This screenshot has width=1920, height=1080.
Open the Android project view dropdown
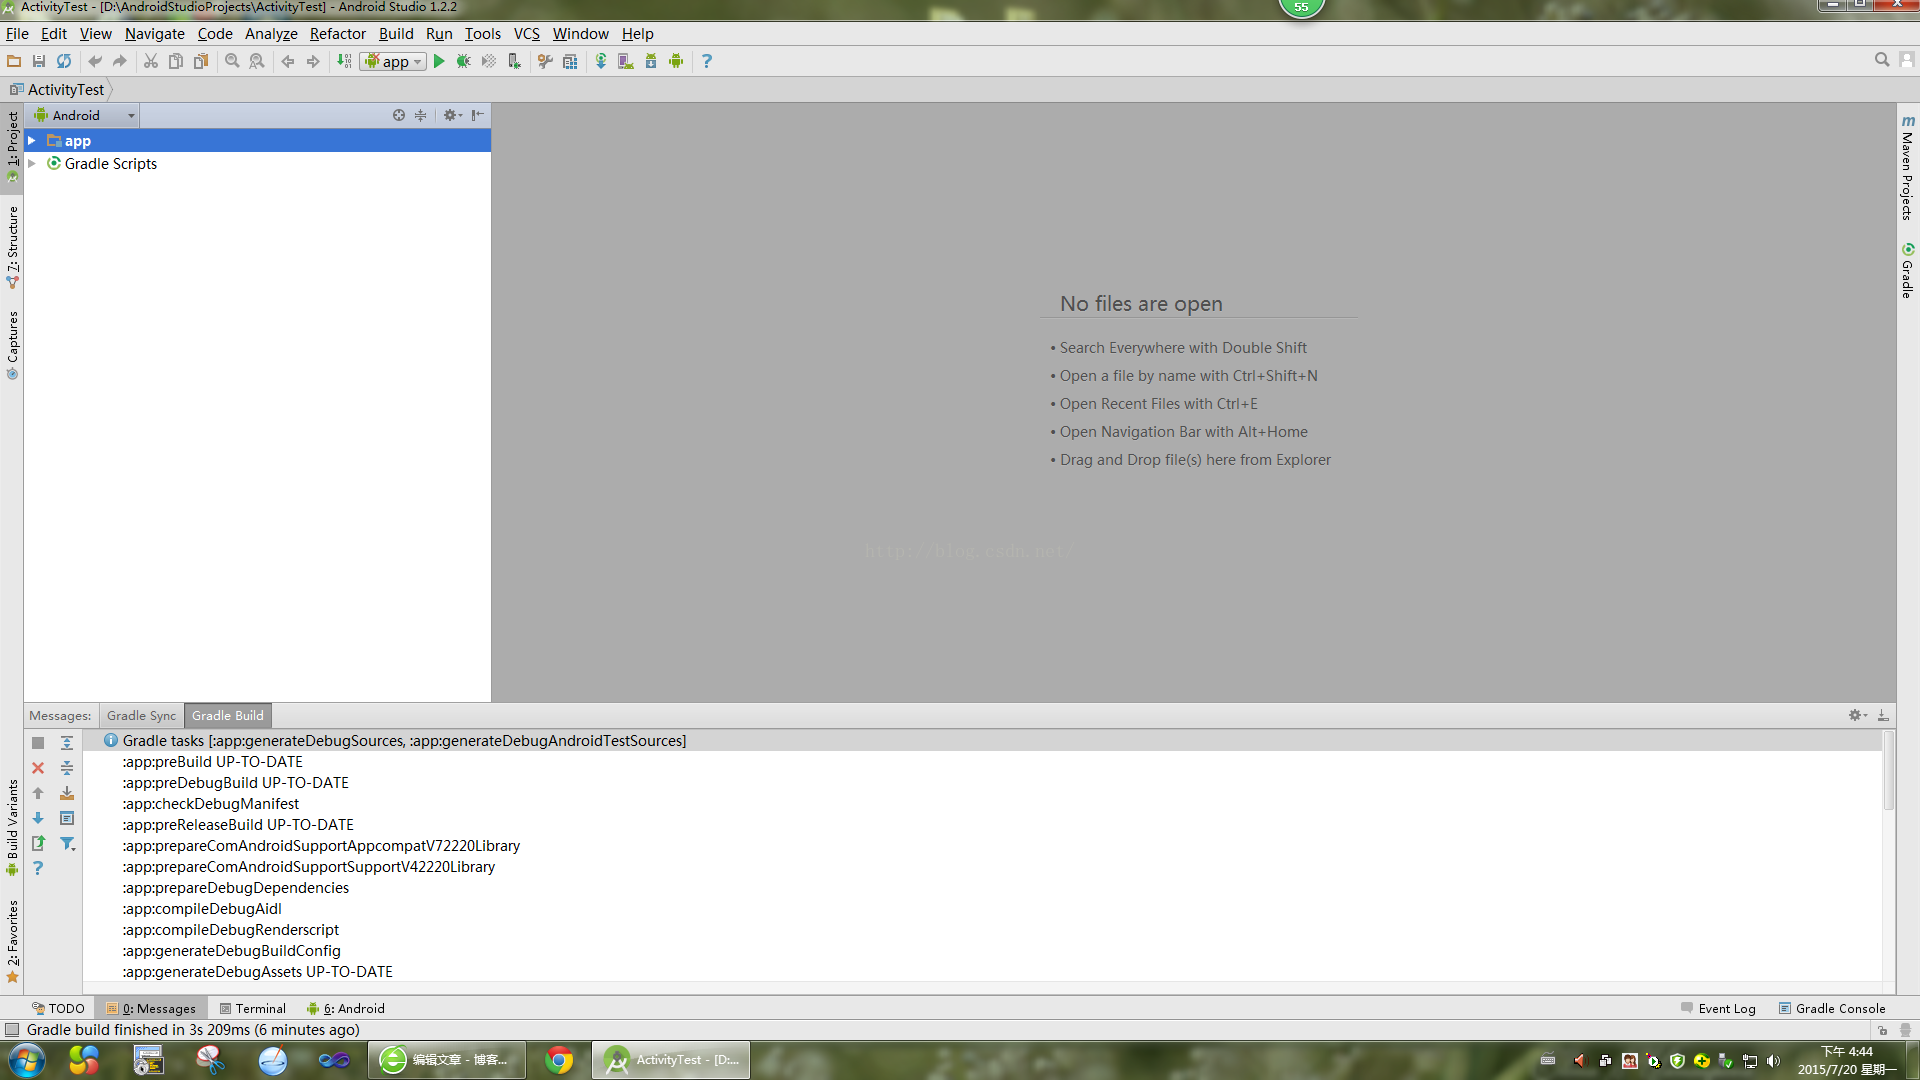click(85, 115)
